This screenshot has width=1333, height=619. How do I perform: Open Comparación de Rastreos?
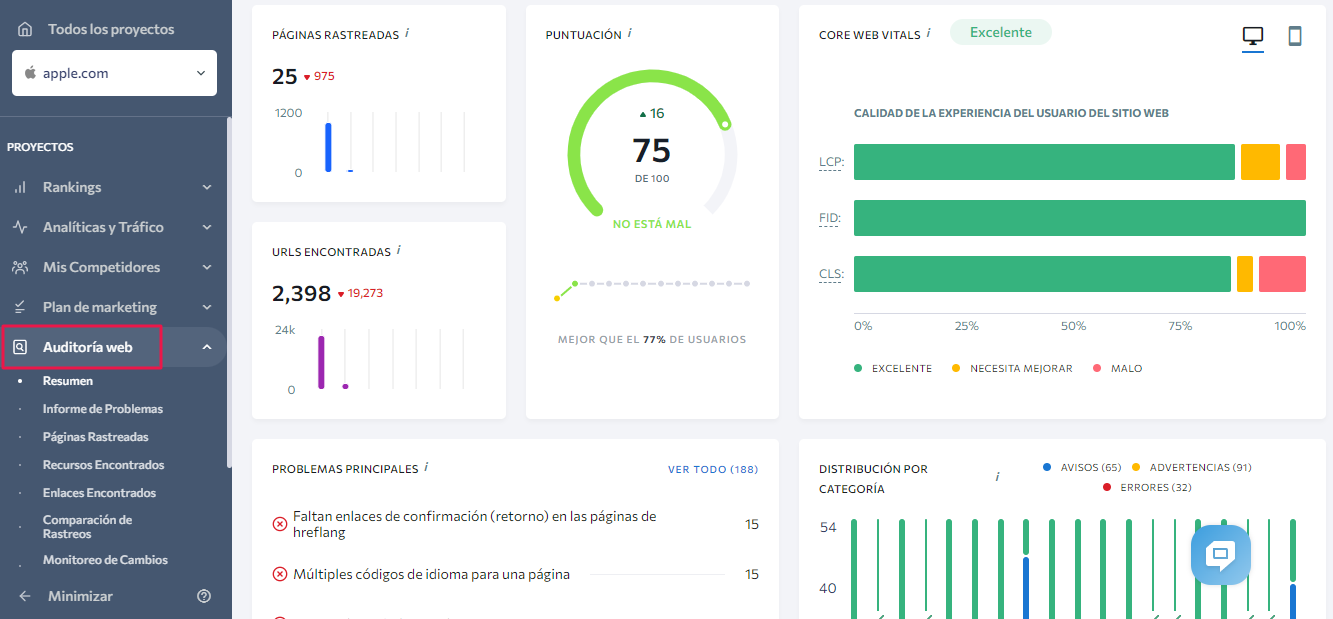point(87,526)
